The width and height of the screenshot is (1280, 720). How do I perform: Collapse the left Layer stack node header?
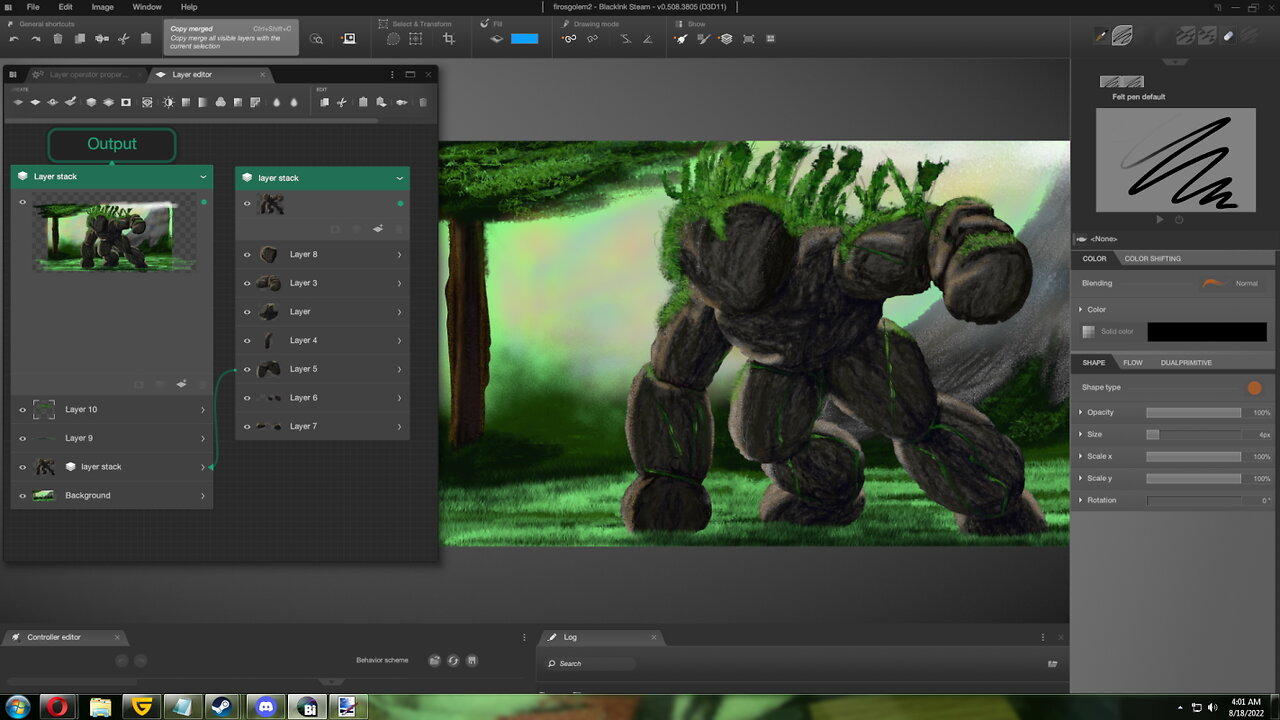tap(203, 177)
